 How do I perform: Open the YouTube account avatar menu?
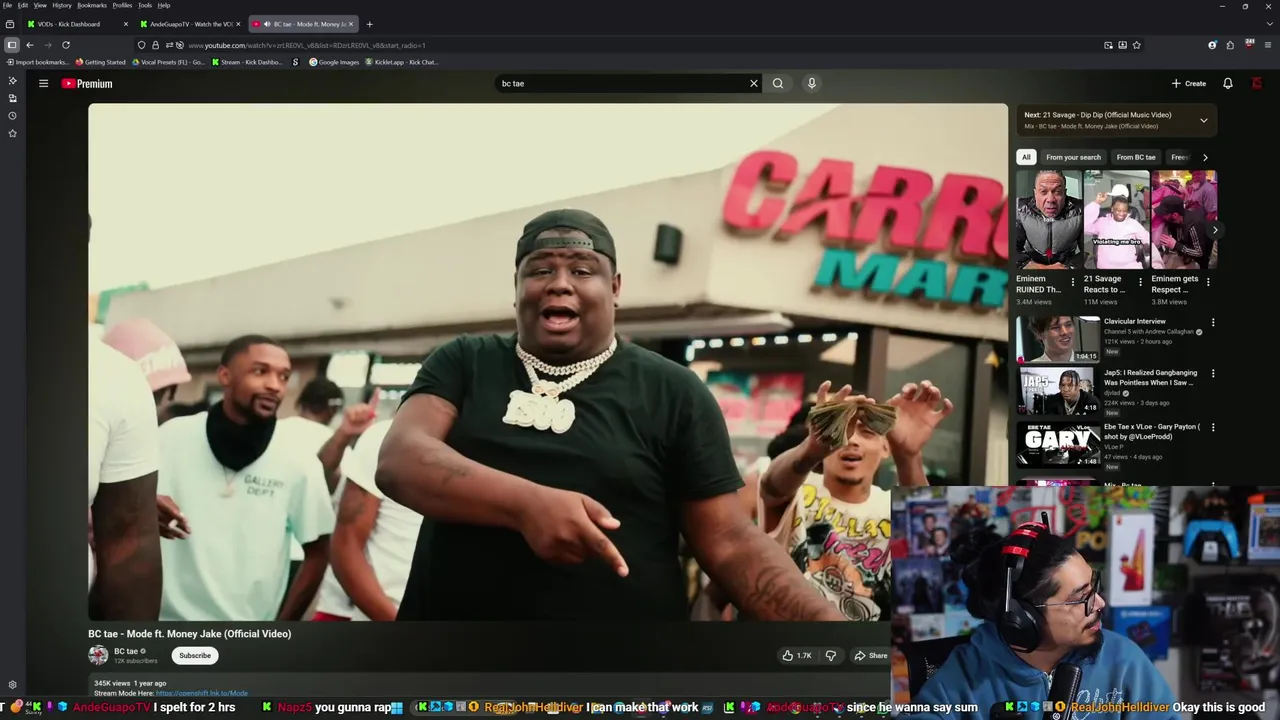pyautogui.click(x=1257, y=83)
